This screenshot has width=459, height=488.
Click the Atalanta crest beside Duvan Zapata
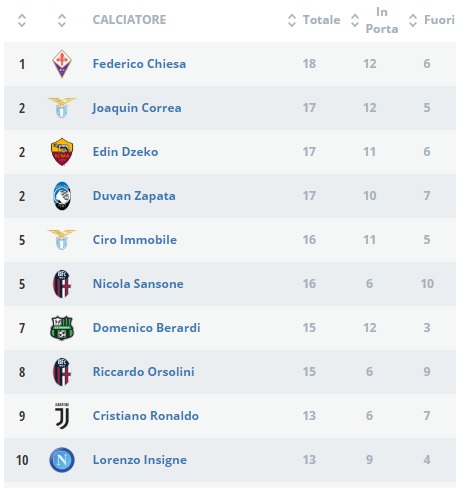click(62, 196)
